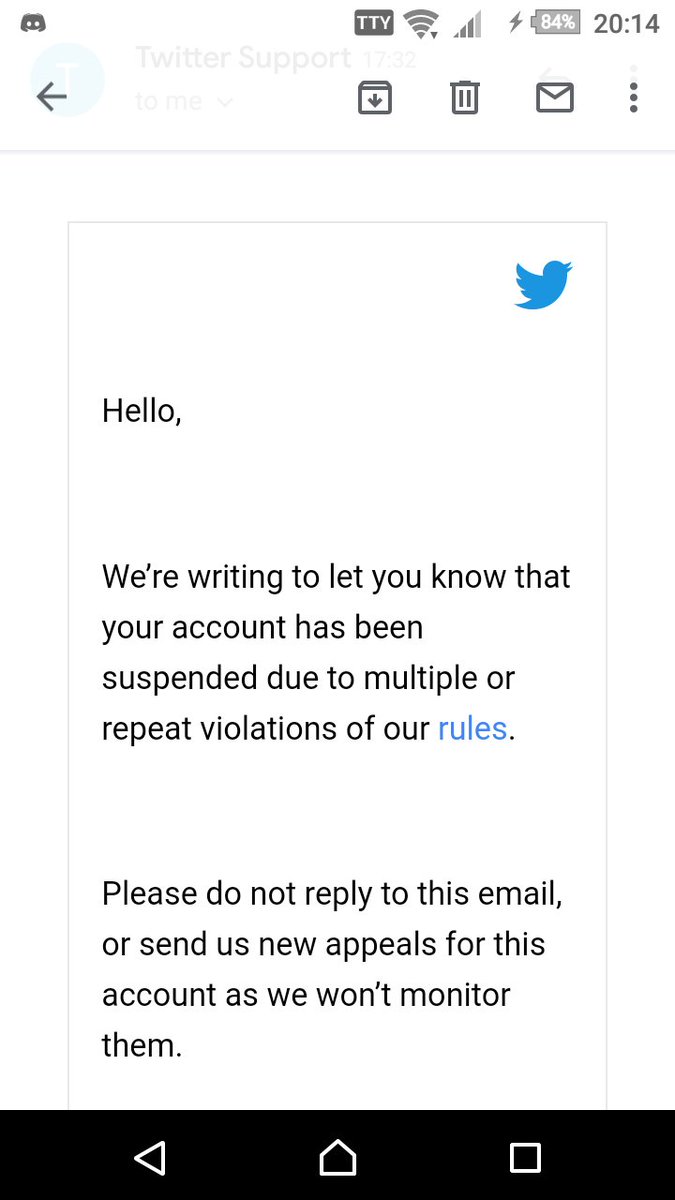Delete the email with the trash icon
The width and height of the screenshot is (675, 1200).
[465, 97]
